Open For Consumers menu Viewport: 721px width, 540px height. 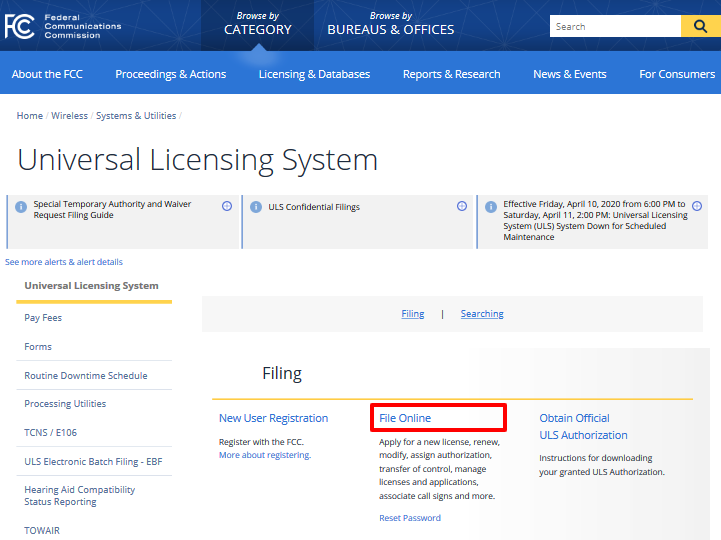[x=677, y=74]
